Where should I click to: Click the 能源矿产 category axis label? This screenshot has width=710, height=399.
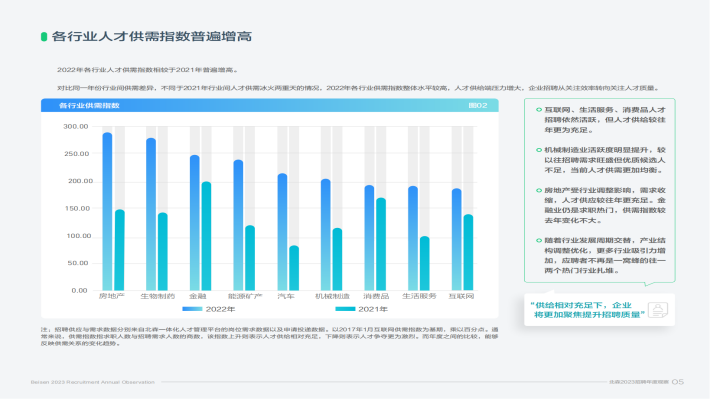pyautogui.click(x=245, y=296)
